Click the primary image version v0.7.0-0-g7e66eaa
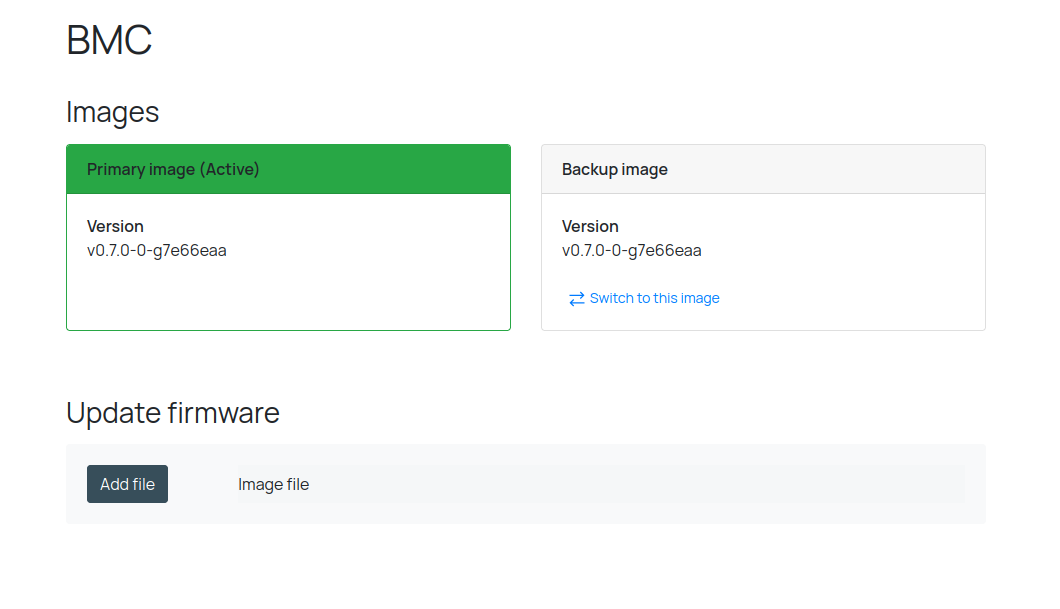 click(157, 251)
